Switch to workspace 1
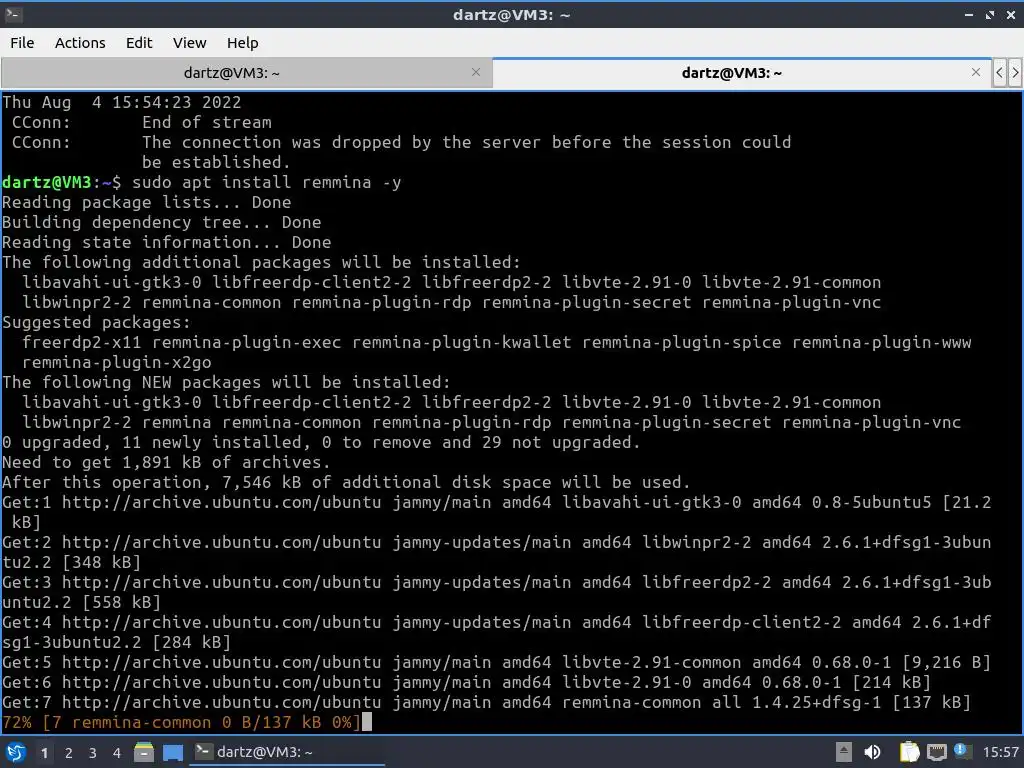1024x768 pixels. 44,753
